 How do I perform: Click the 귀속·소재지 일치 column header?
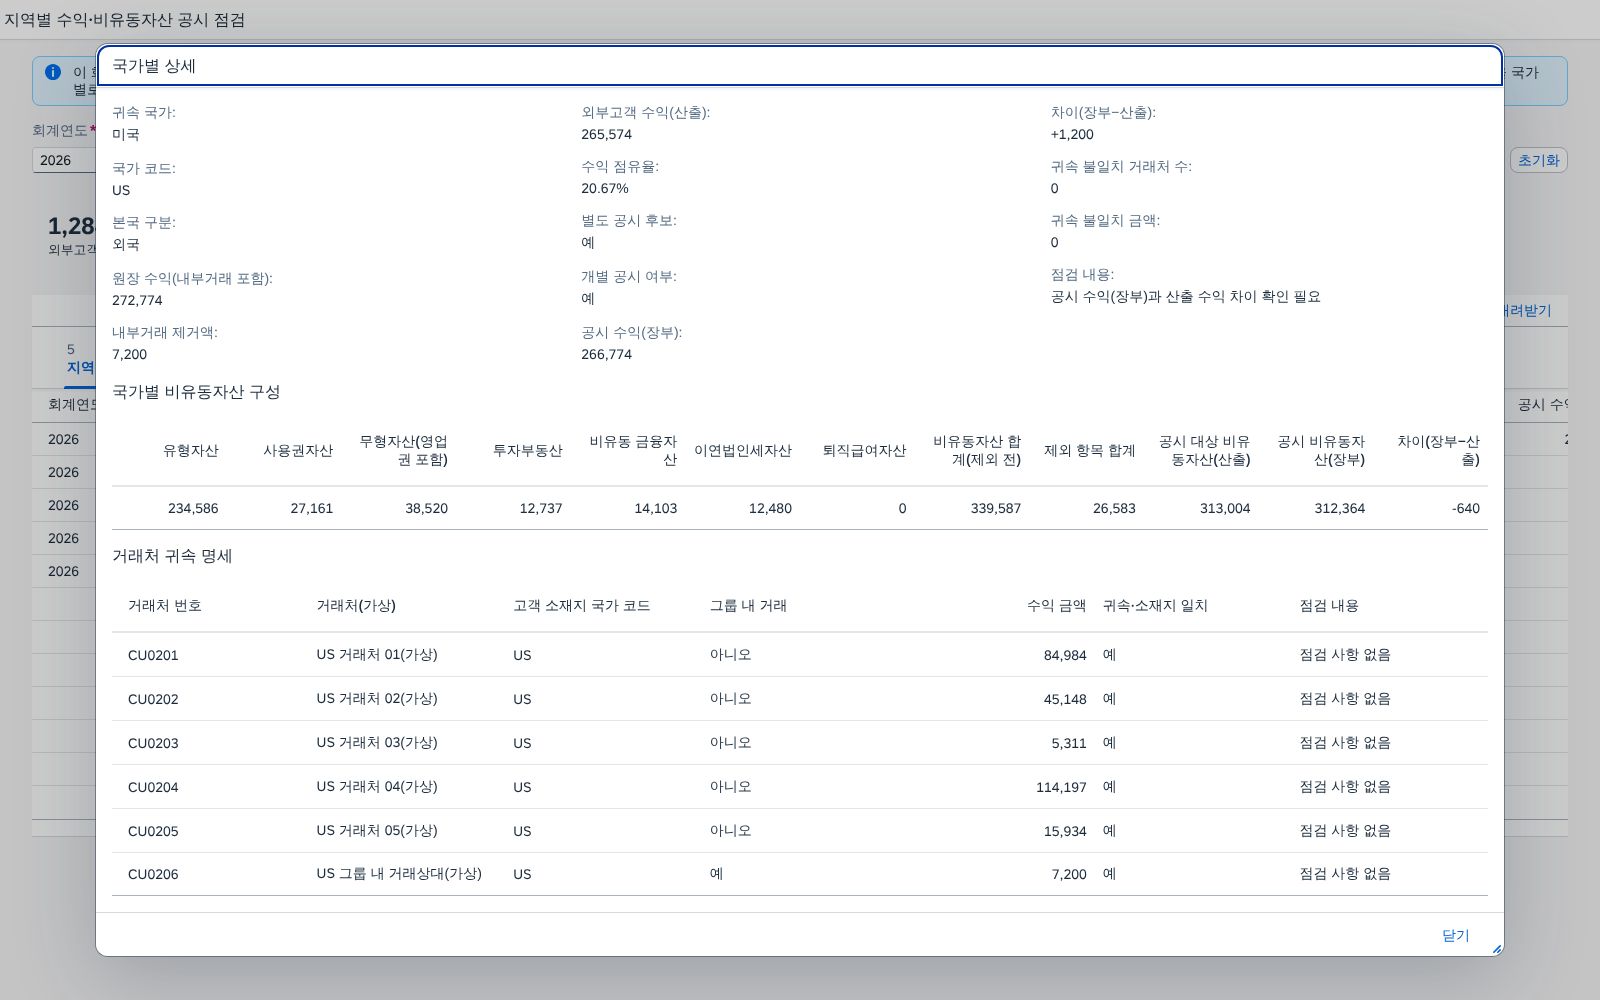(x=1155, y=606)
